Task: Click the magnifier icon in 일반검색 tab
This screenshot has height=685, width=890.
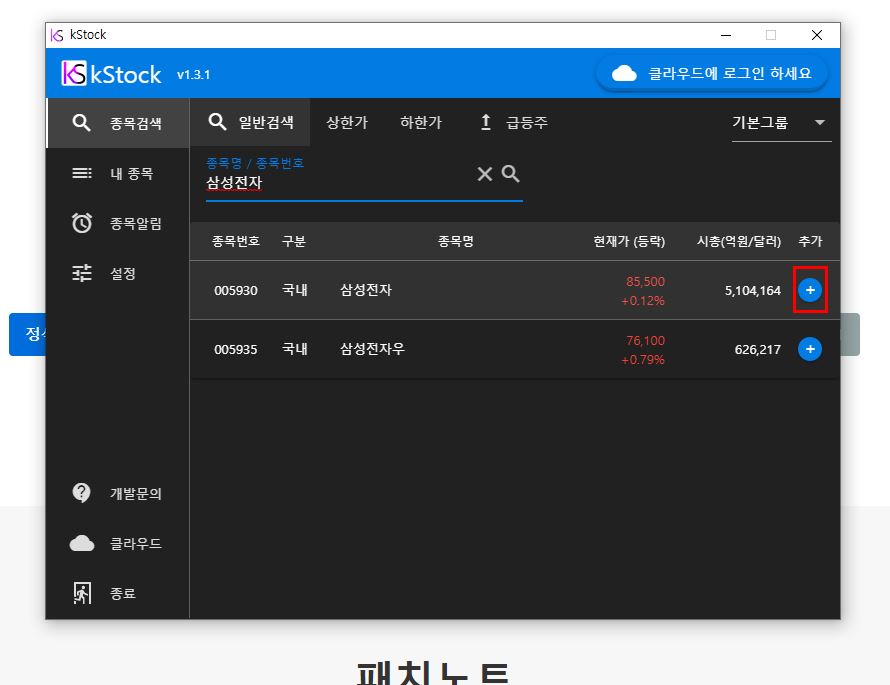Action: pos(217,121)
